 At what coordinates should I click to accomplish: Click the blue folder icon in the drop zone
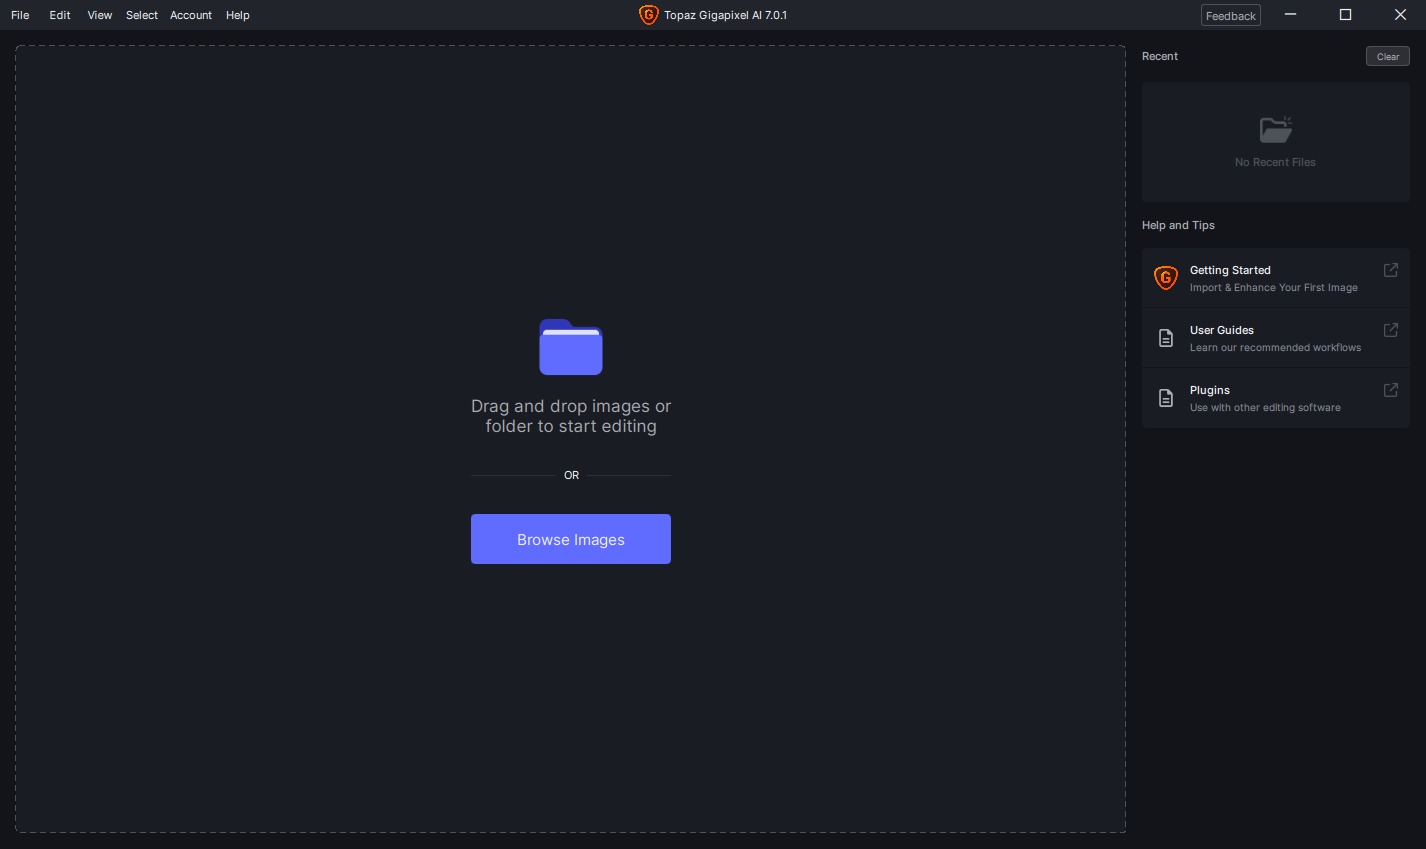tap(570, 347)
